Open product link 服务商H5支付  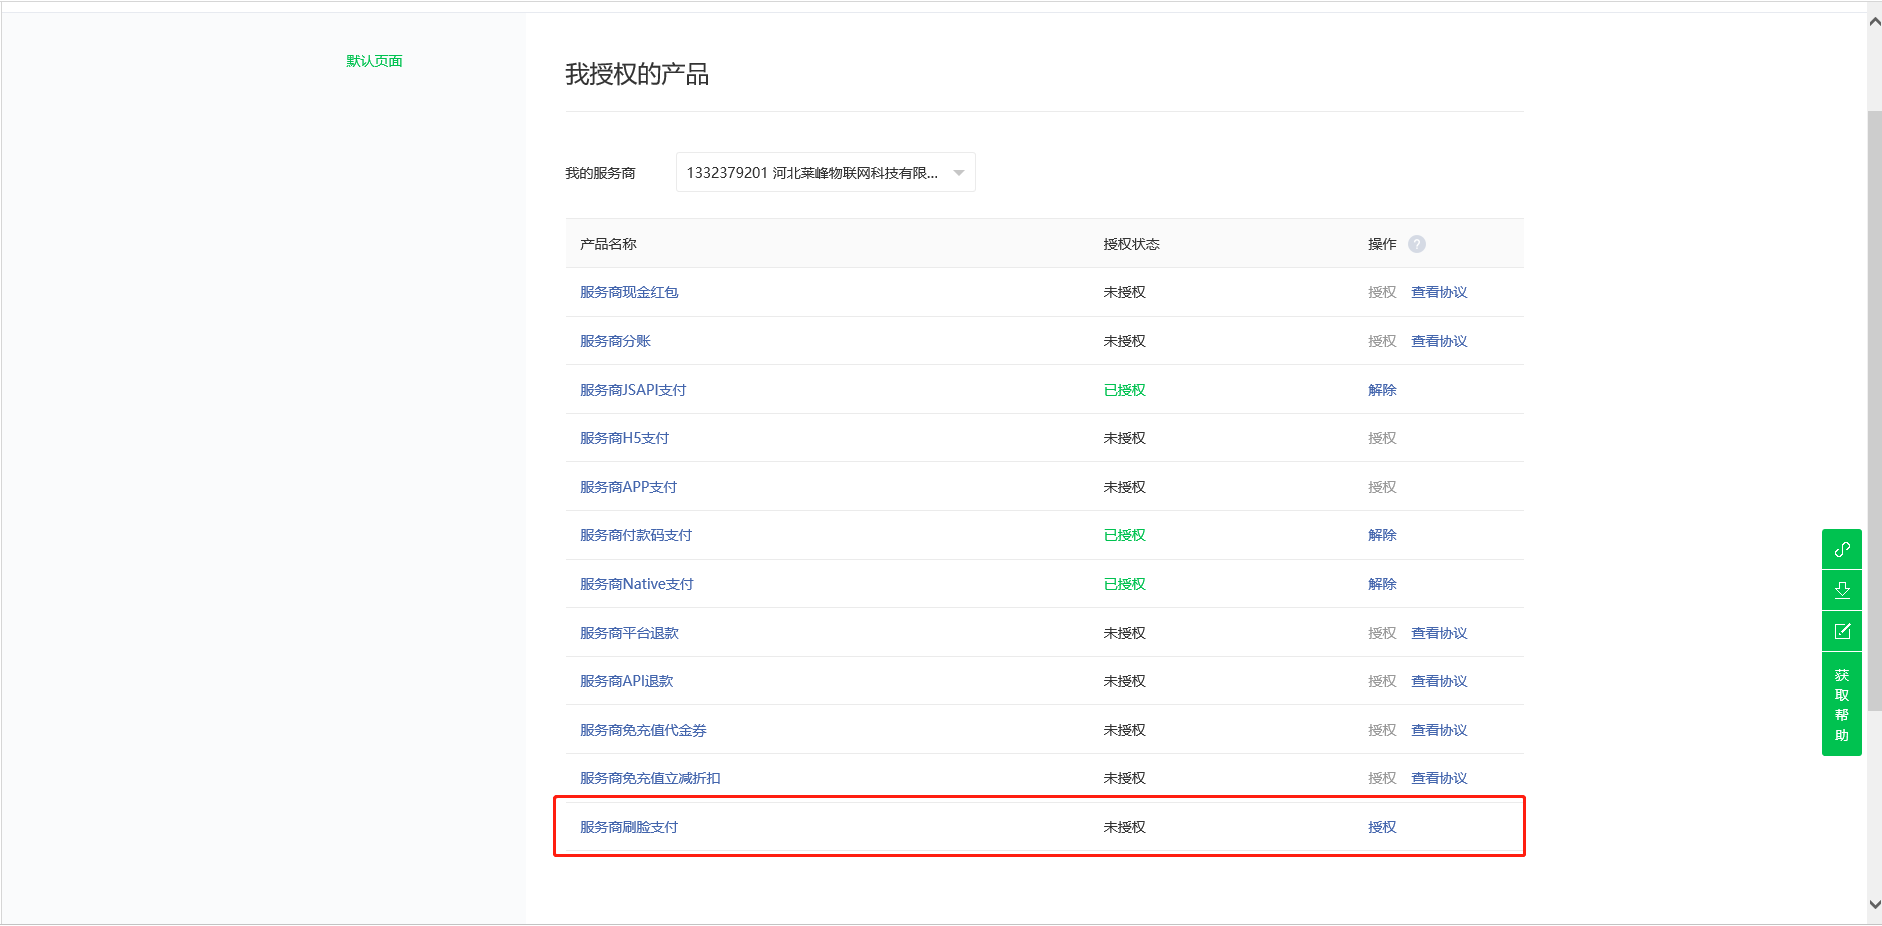coord(624,438)
